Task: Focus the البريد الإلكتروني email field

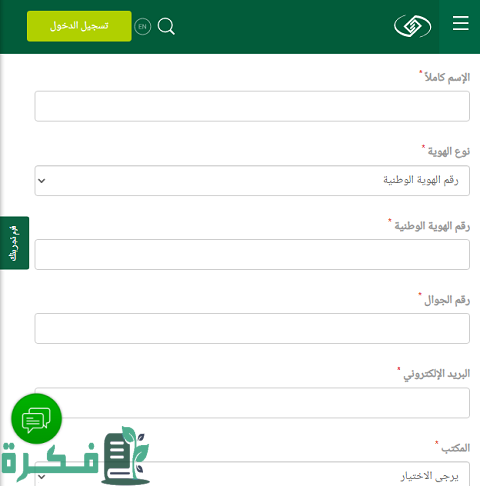Action: pyautogui.click(x=252, y=403)
